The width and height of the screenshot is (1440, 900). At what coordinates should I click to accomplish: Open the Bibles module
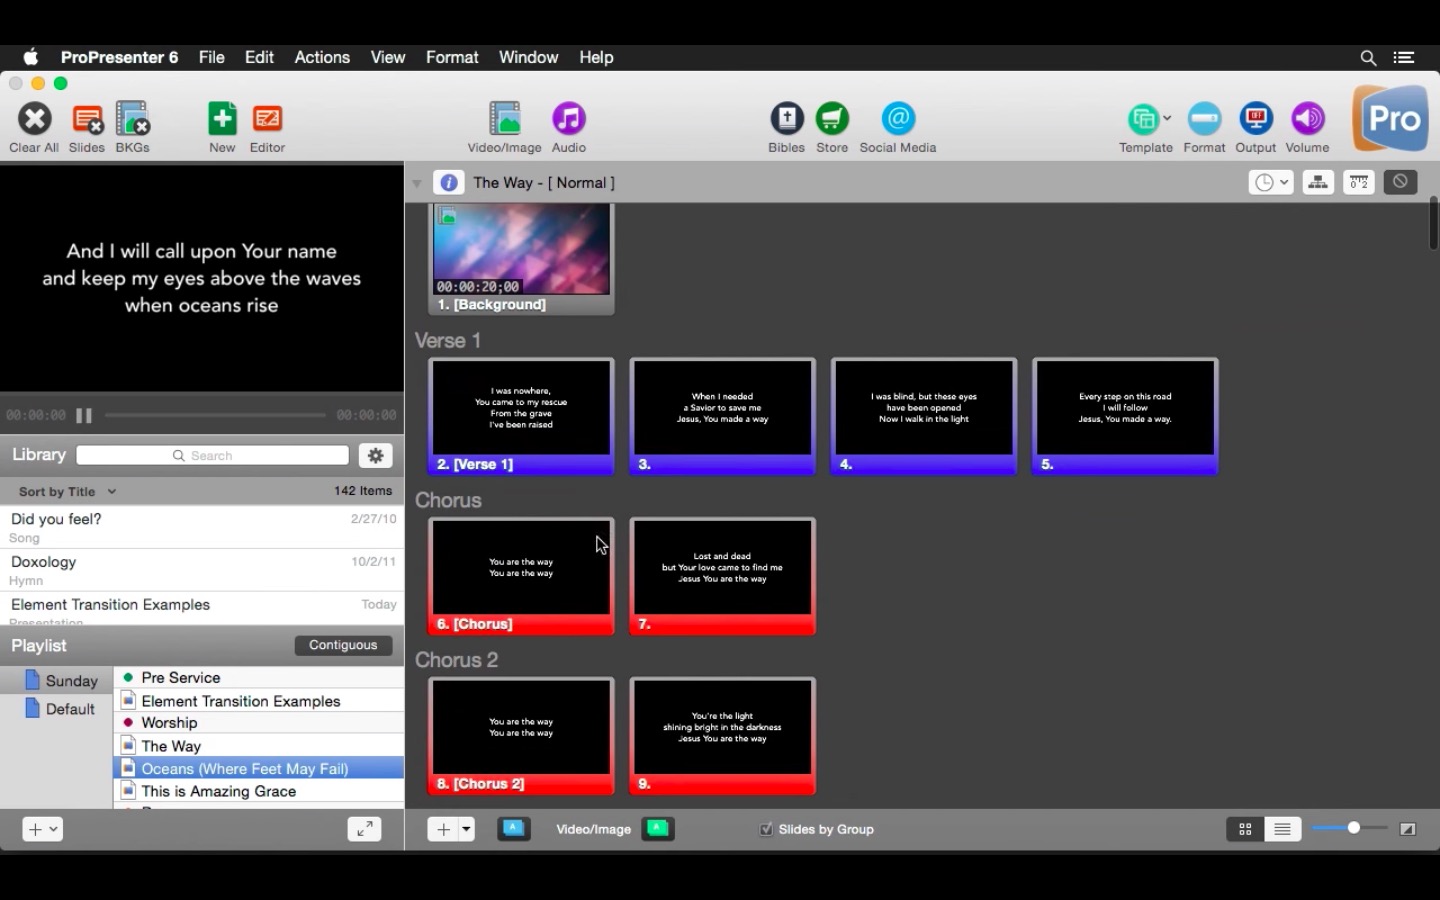pyautogui.click(x=787, y=119)
